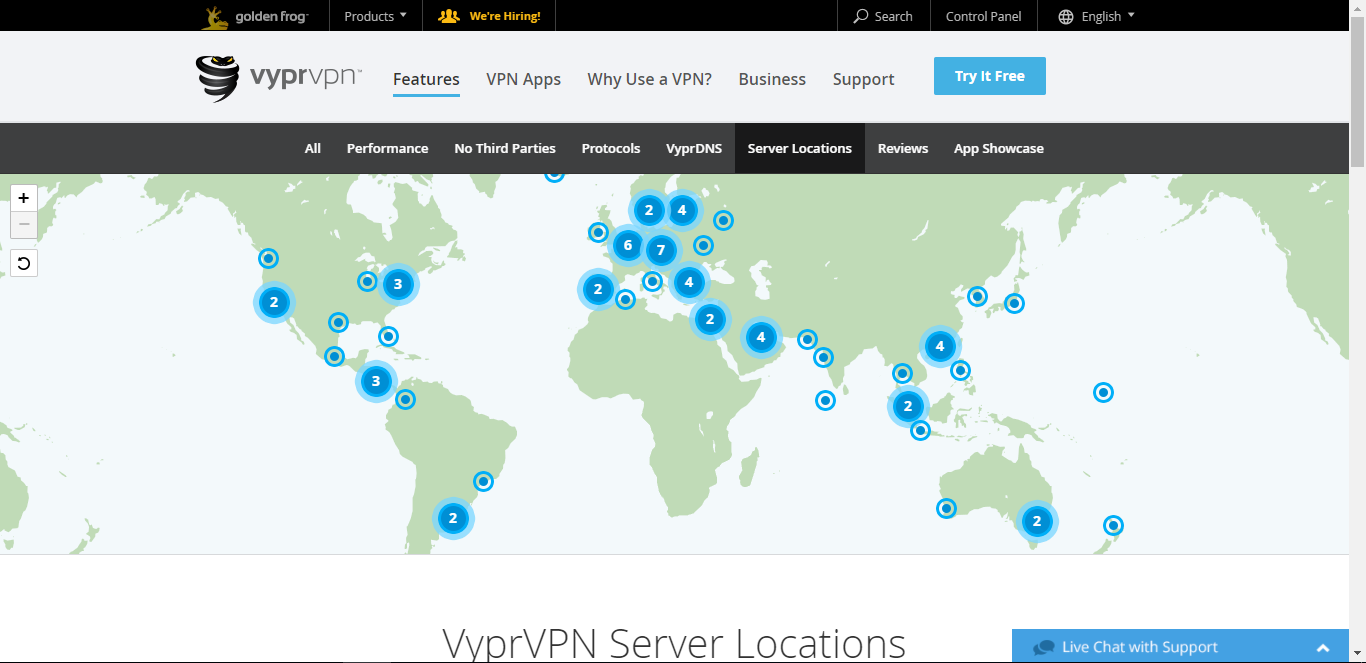This screenshot has width=1366, height=663.
Task: Open the 2-server cluster in southeast Australia
Action: [1037, 521]
